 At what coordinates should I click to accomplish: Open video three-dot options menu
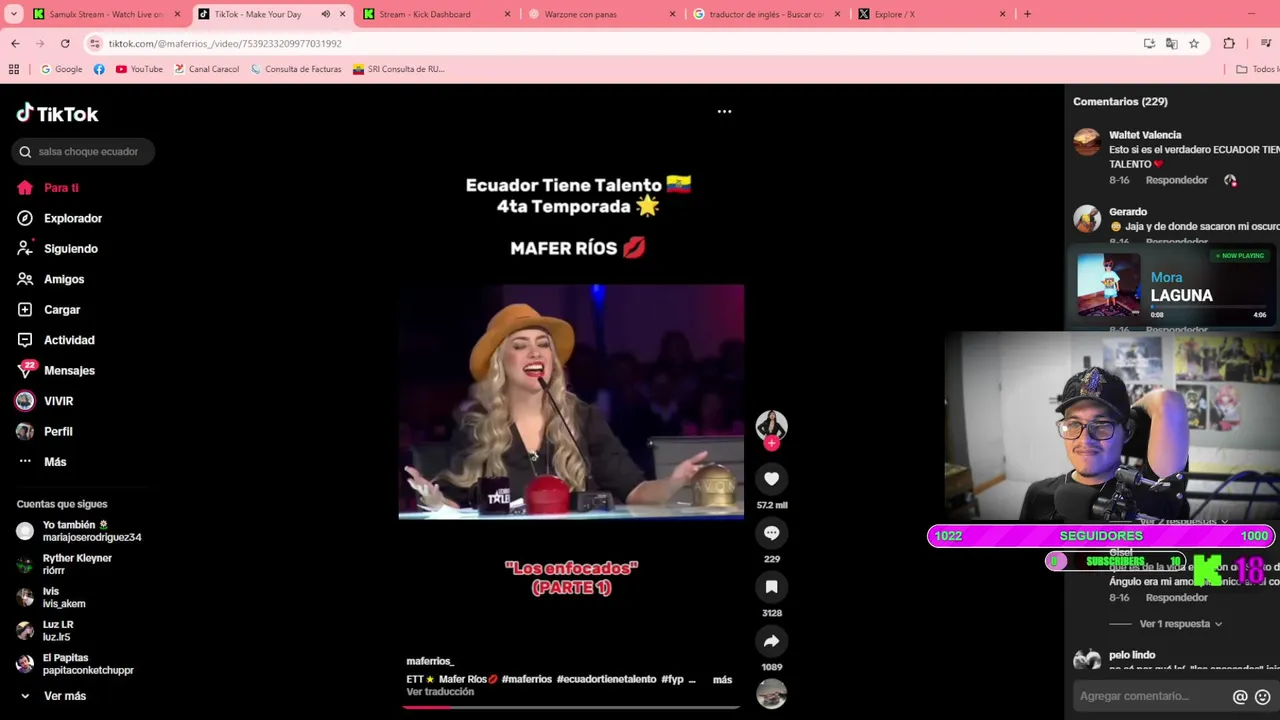[x=724, y=112]
